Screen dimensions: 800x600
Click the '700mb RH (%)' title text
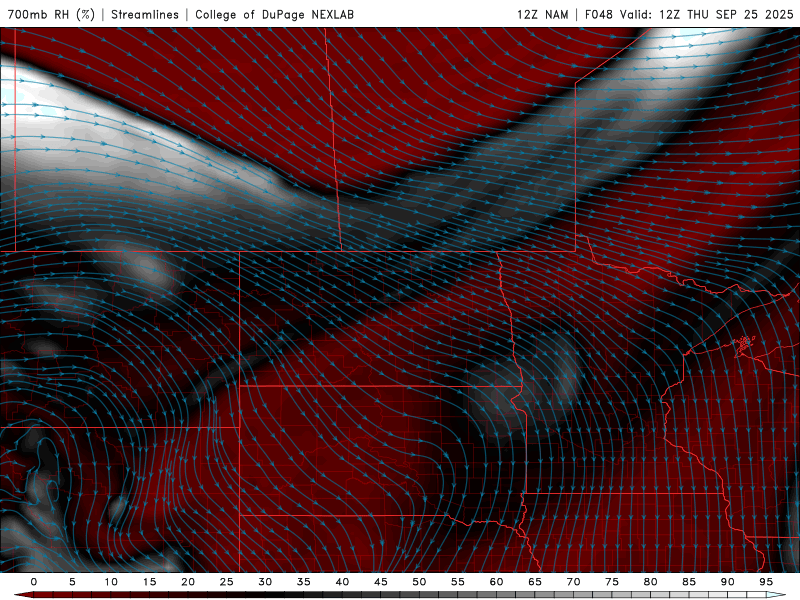(x=51, y=14)
